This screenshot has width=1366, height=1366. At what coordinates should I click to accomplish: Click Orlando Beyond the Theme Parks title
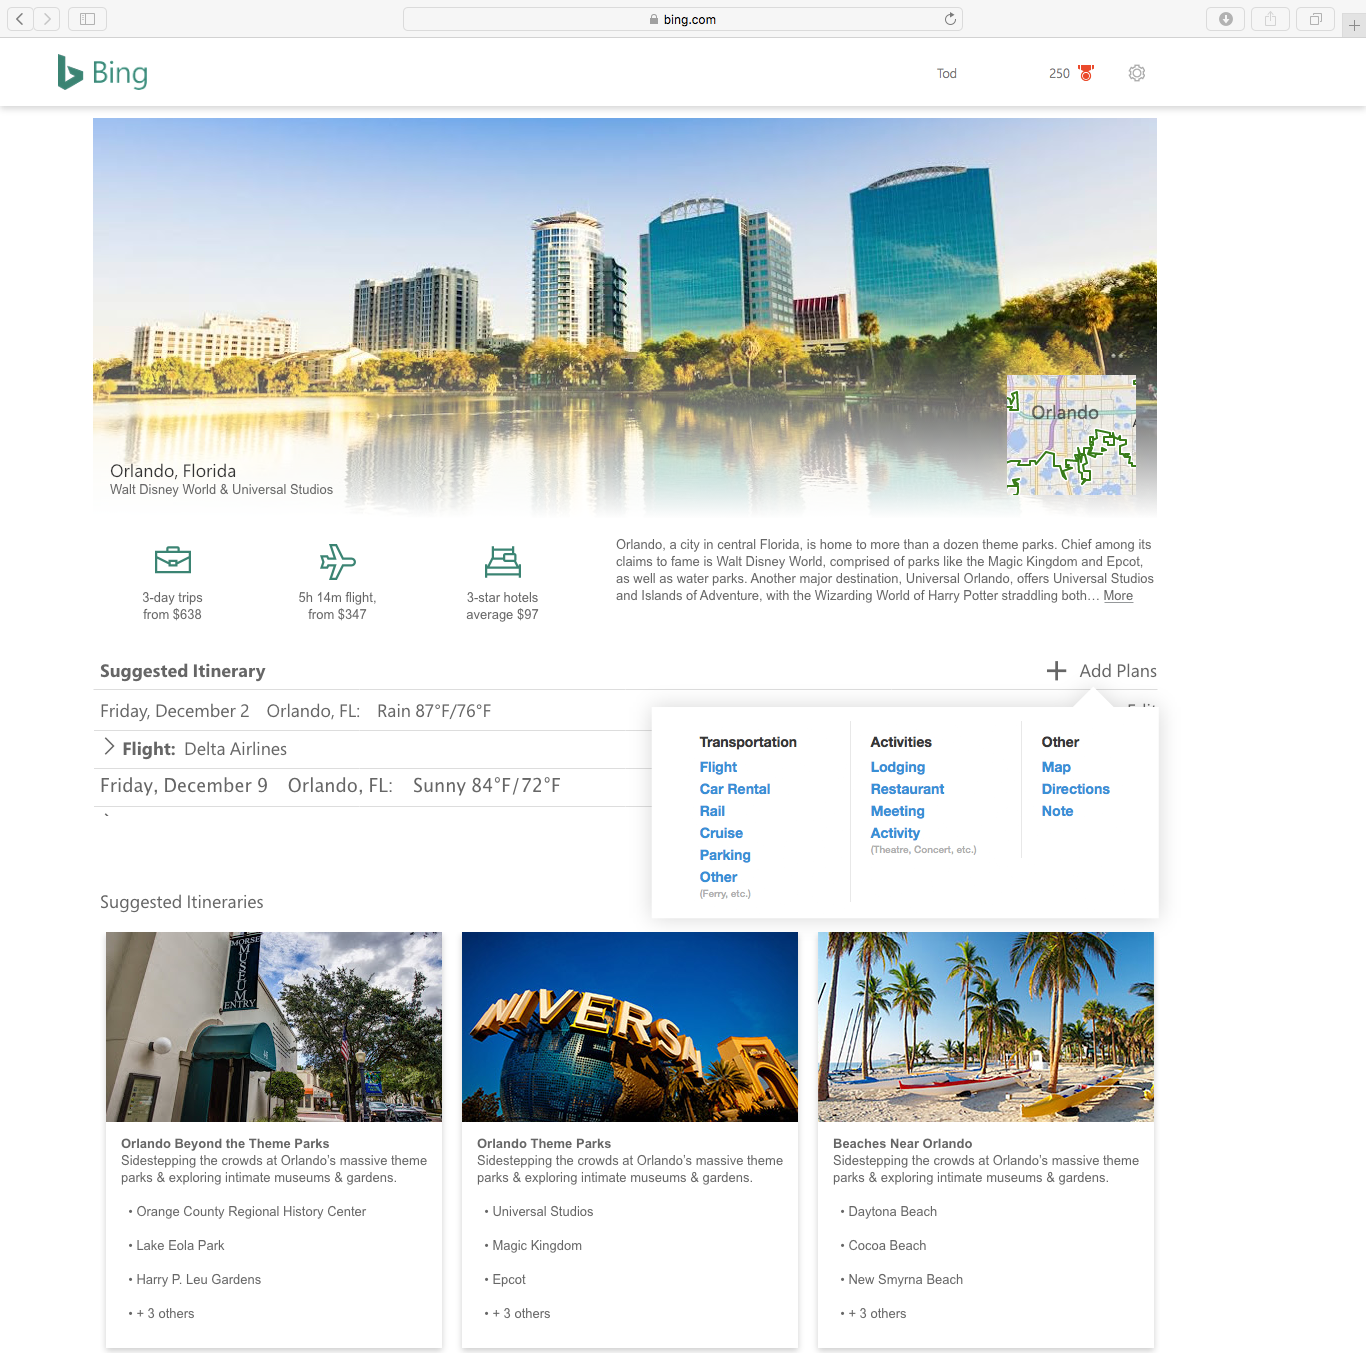pyautogui.click(x=225, y=1143)
